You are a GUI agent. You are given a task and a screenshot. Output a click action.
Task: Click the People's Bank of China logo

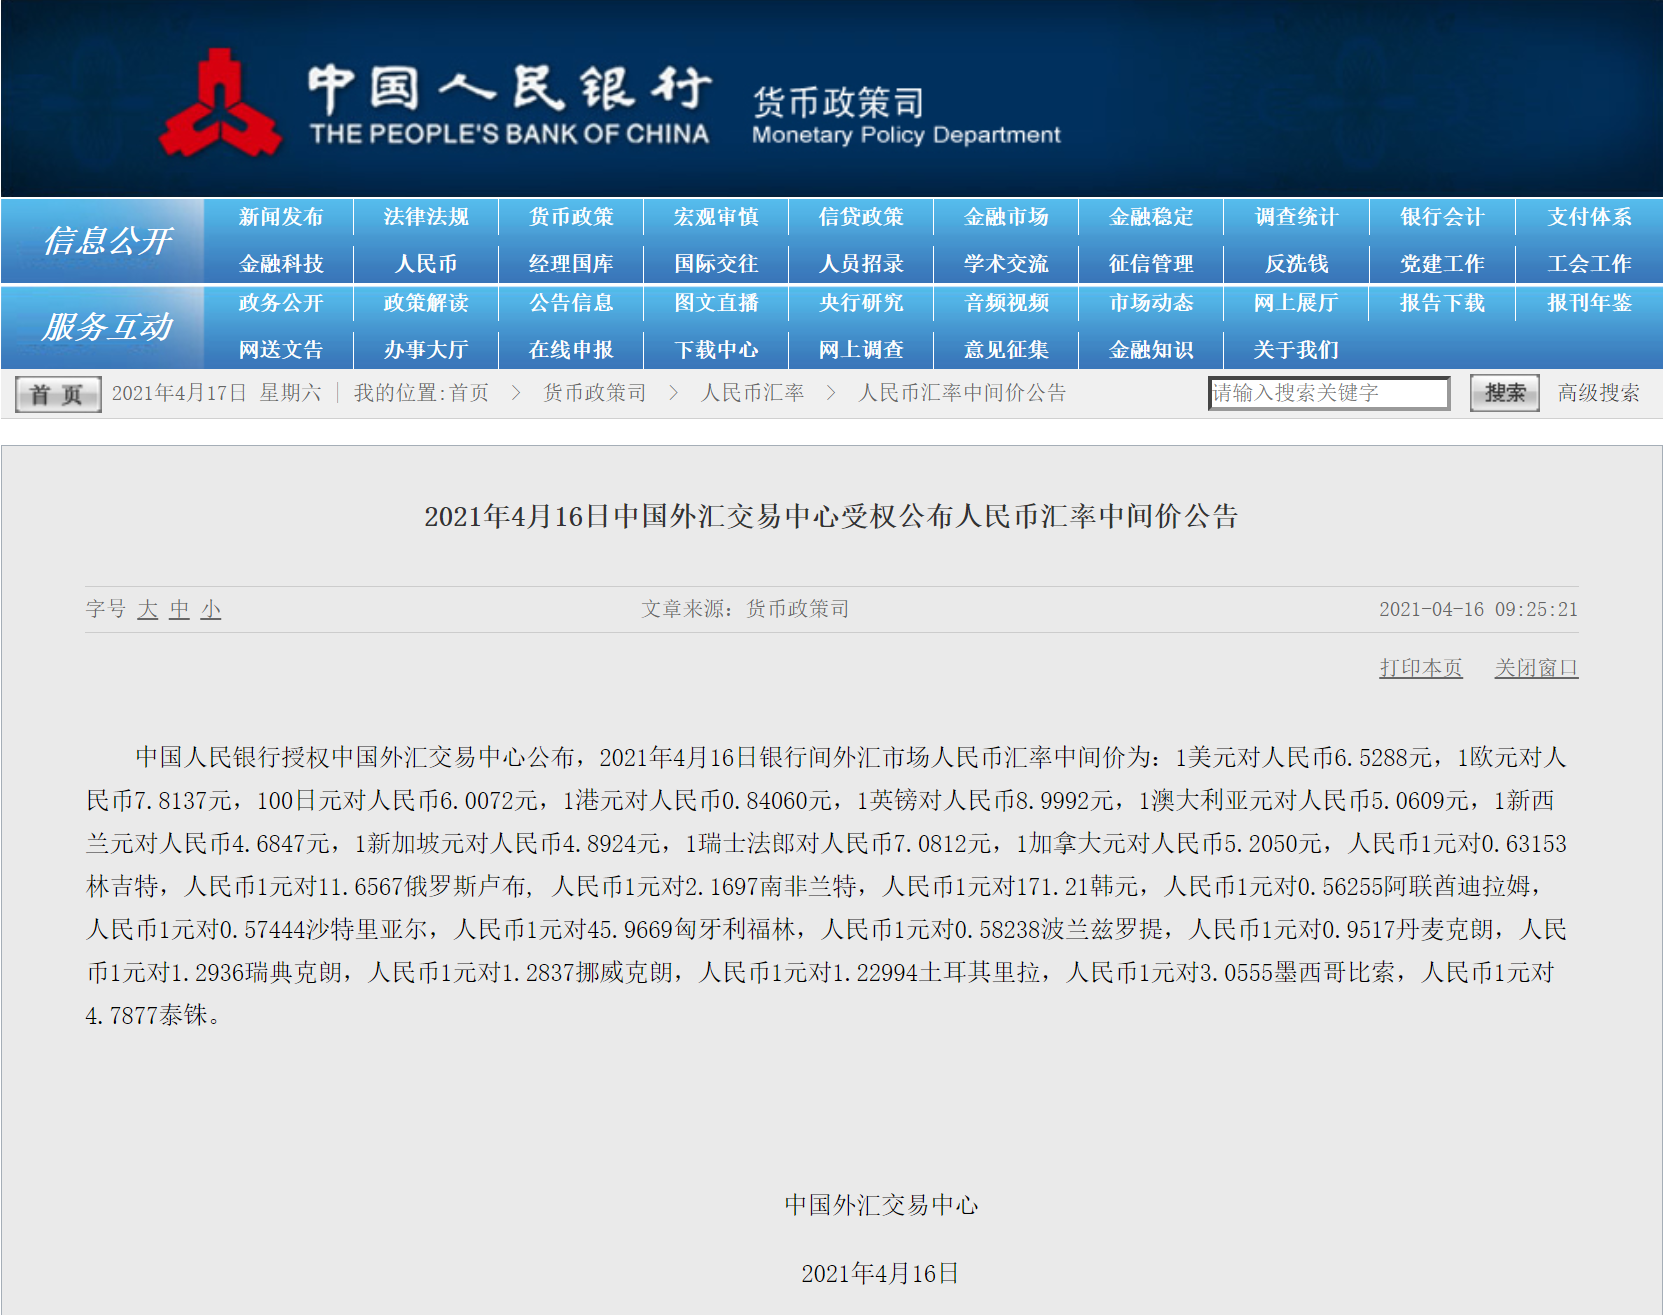pos(436,104)
